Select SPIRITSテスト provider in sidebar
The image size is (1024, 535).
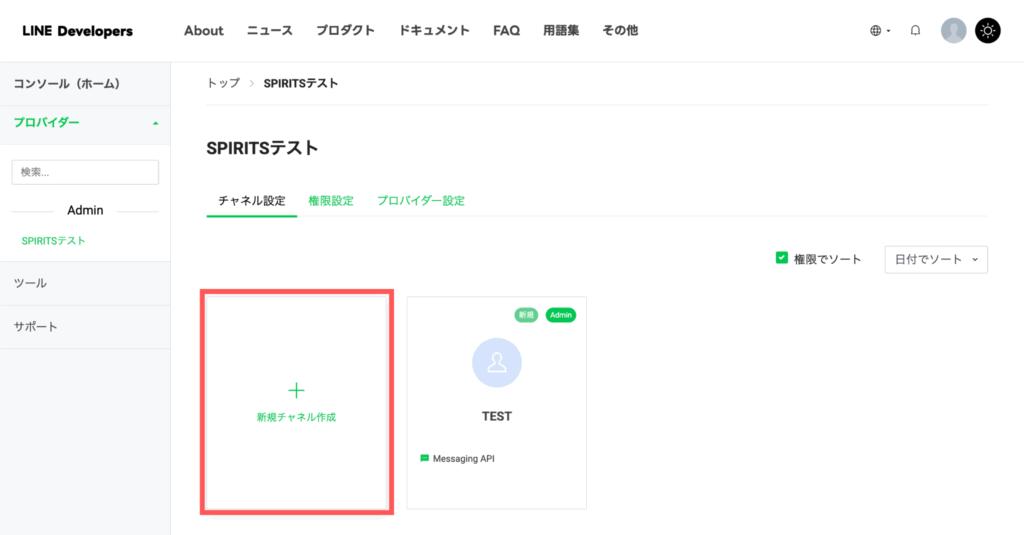click(x=53, y=241)
